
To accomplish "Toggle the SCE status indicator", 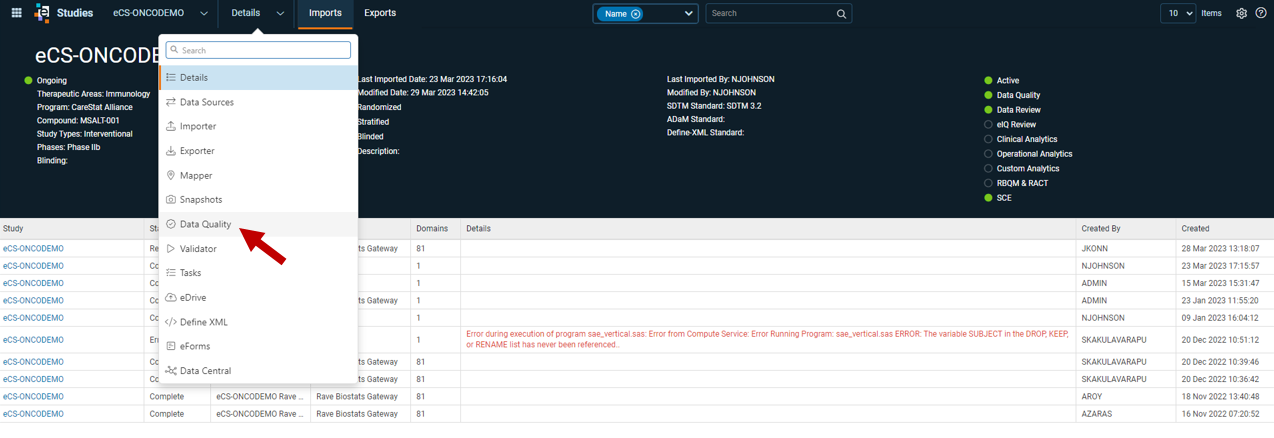I will pos(988,198).
